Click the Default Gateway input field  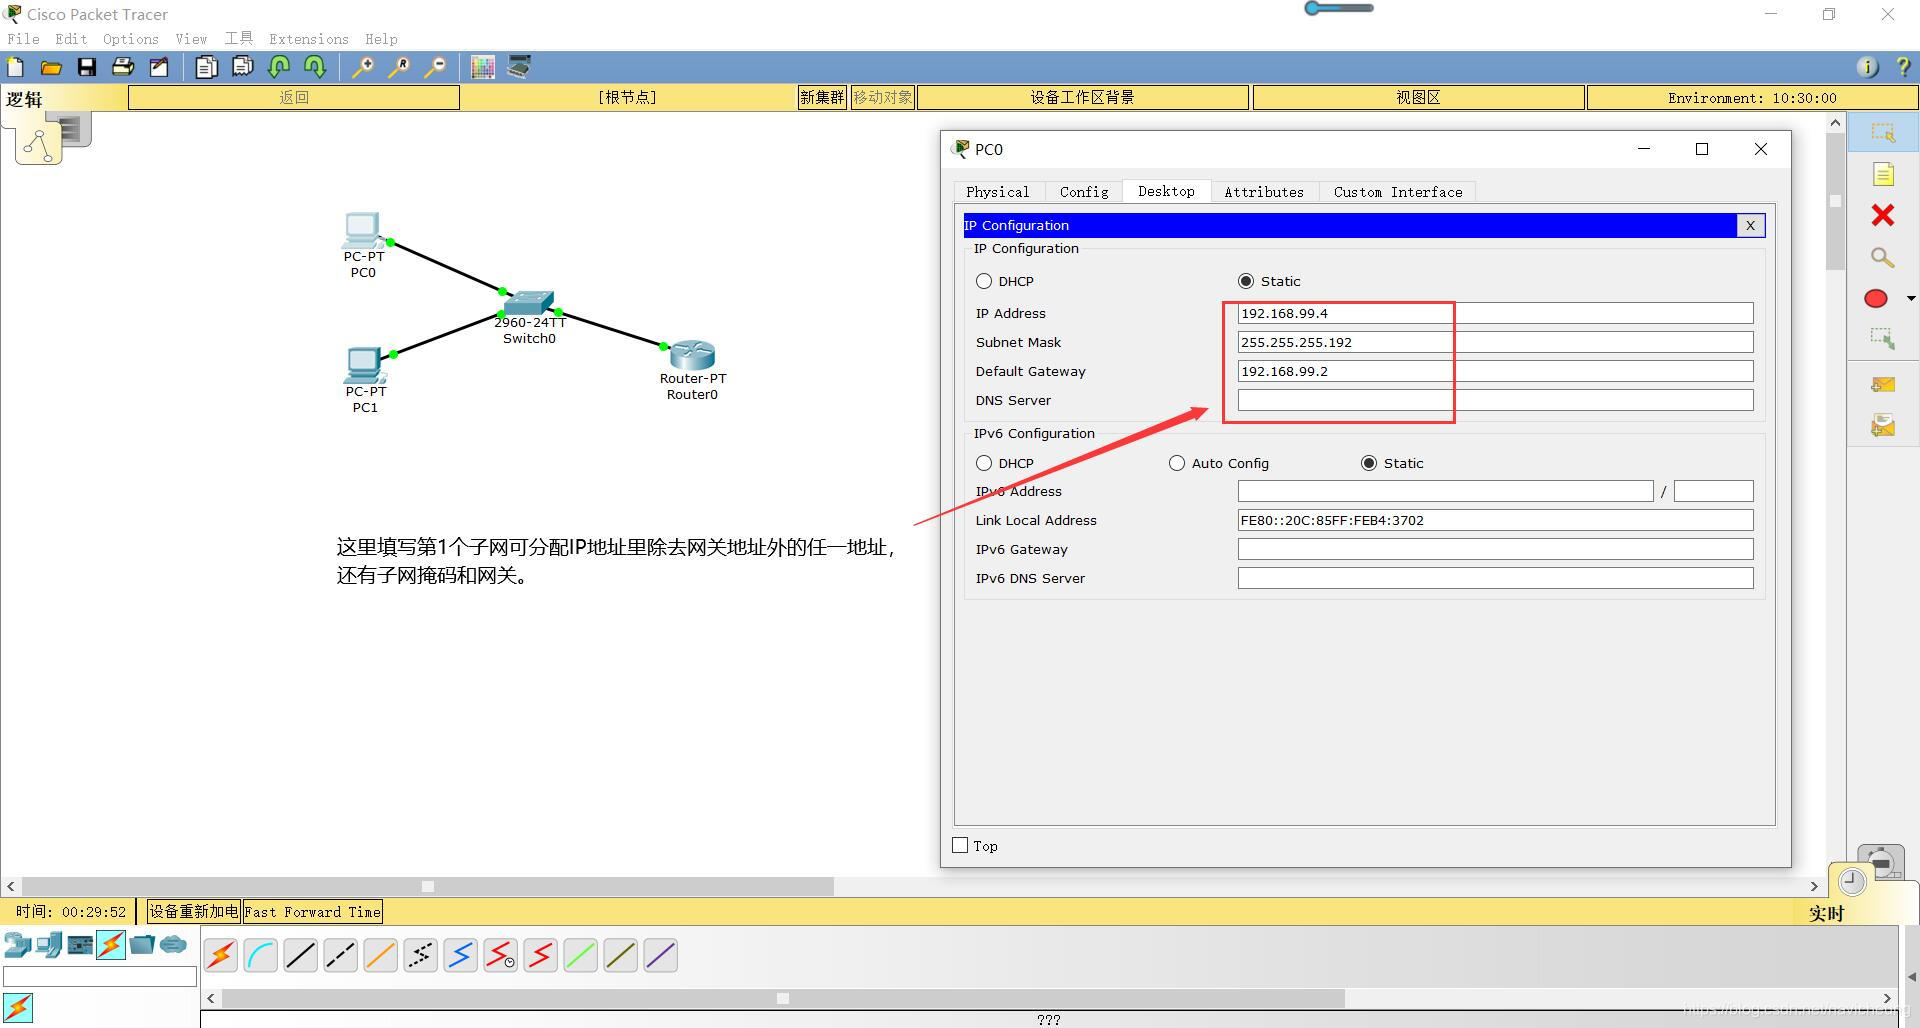tap(1495, 371)
